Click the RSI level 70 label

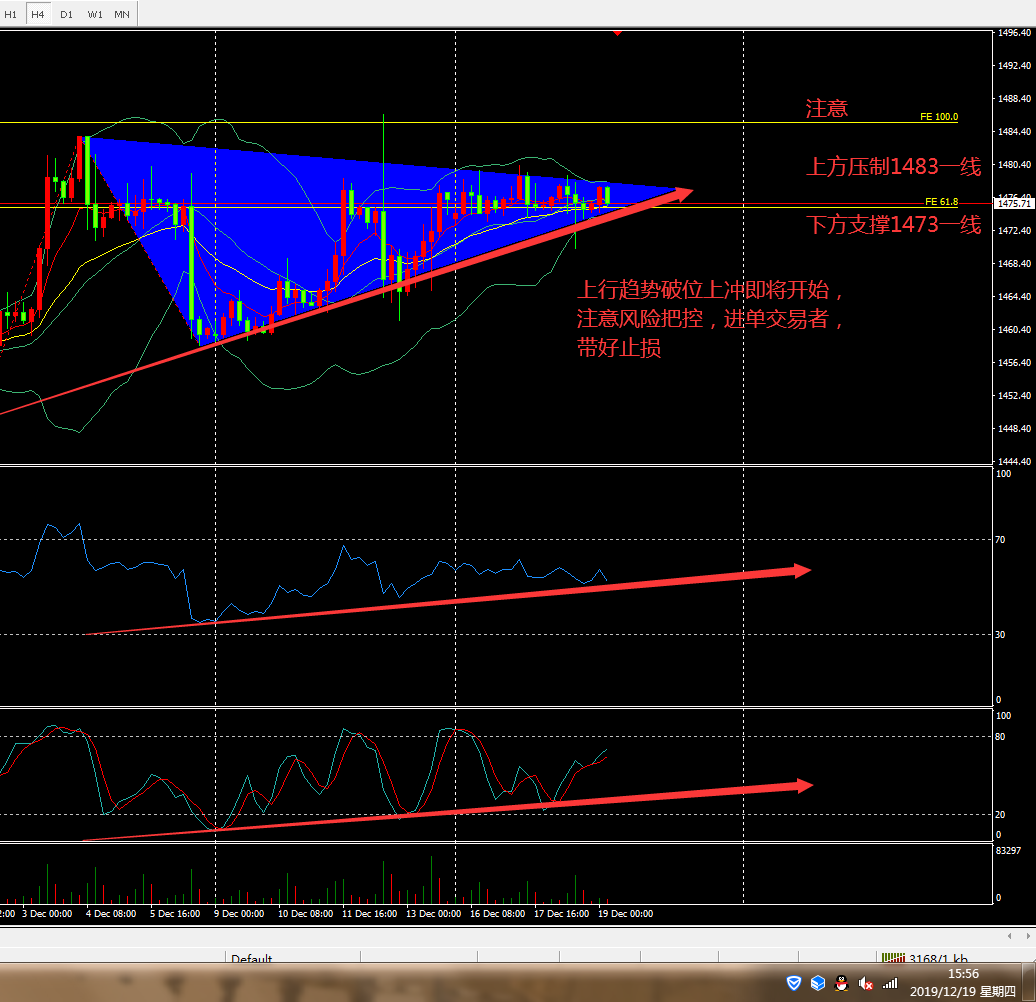point(1000,540)
